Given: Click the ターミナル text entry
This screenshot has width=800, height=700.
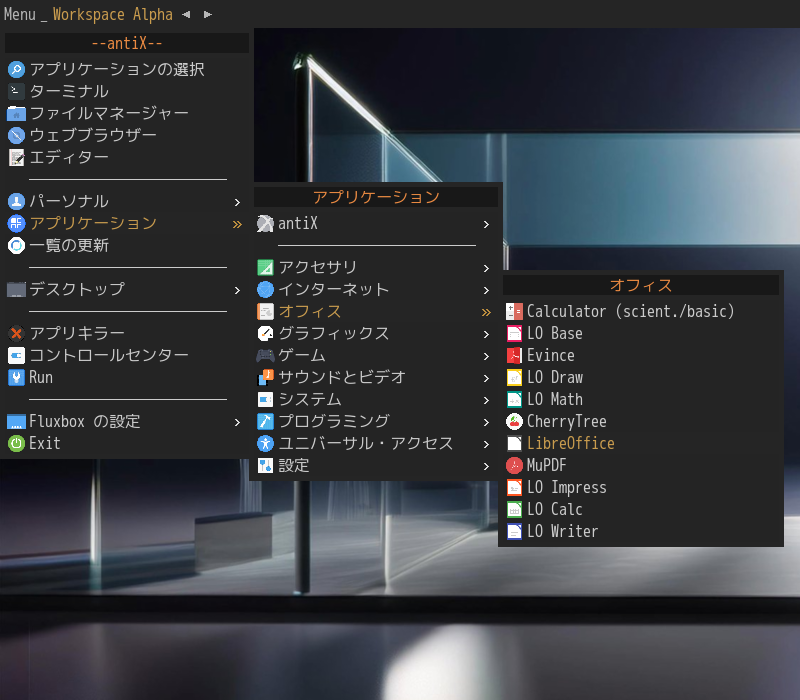Looking at the screenshot, I should pos(69,91).
